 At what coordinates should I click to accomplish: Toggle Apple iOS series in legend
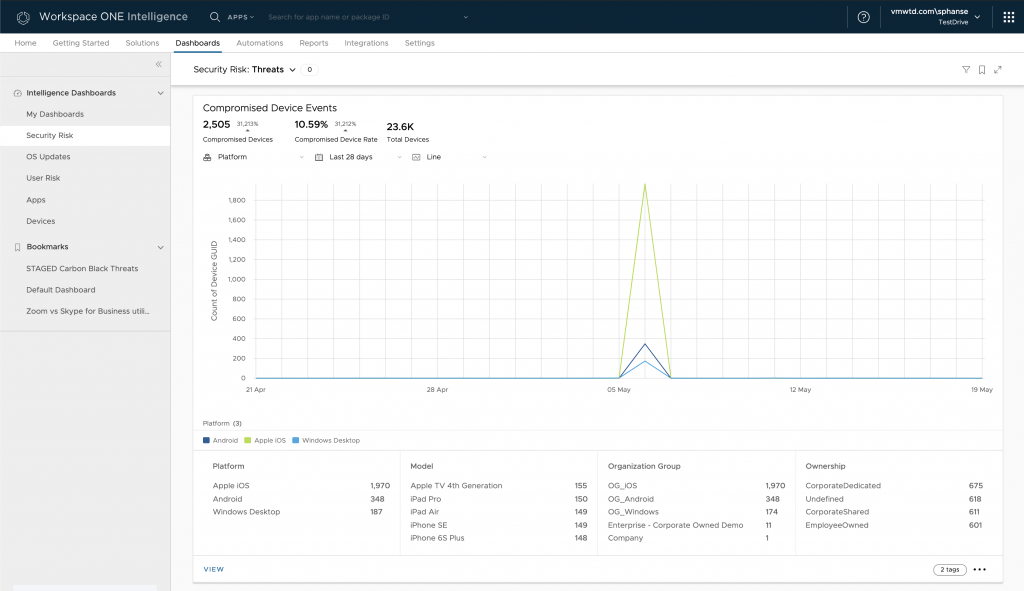(268, 440)
